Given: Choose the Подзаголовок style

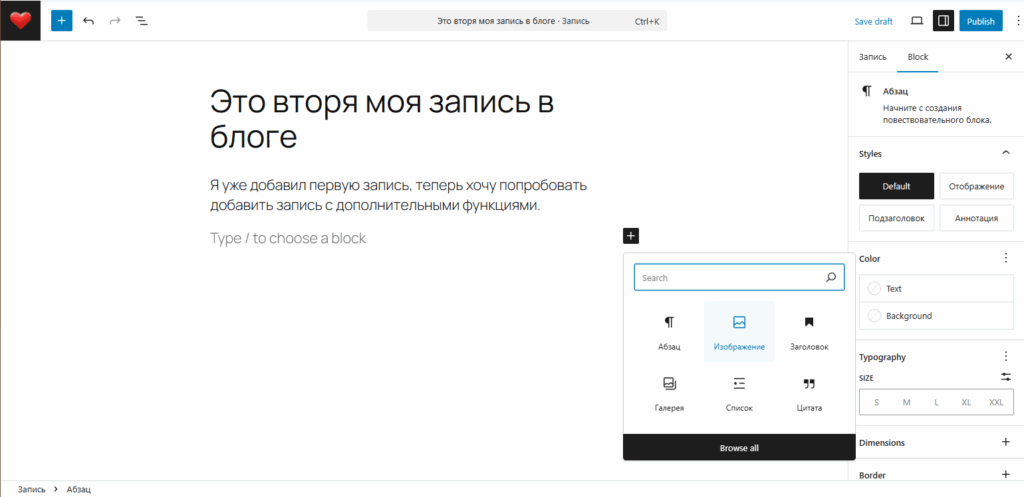Looking at the screenshot, I should pos(896,218).
